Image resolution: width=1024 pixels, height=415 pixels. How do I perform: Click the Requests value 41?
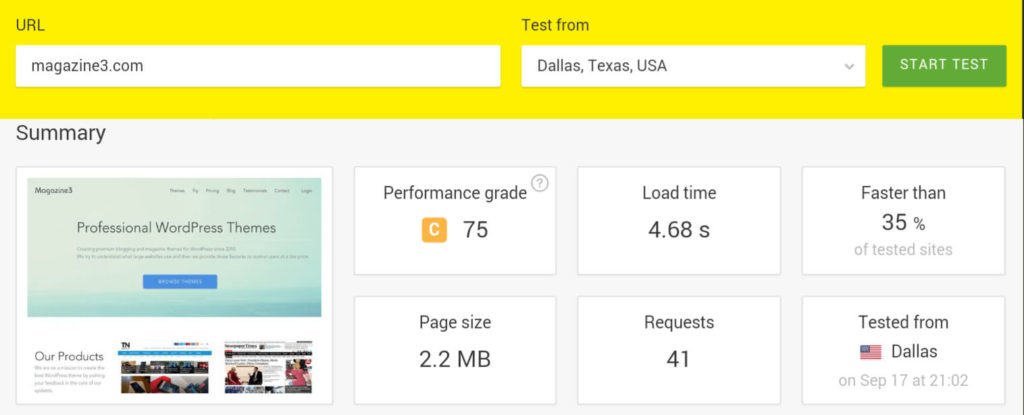coord(679,359)
